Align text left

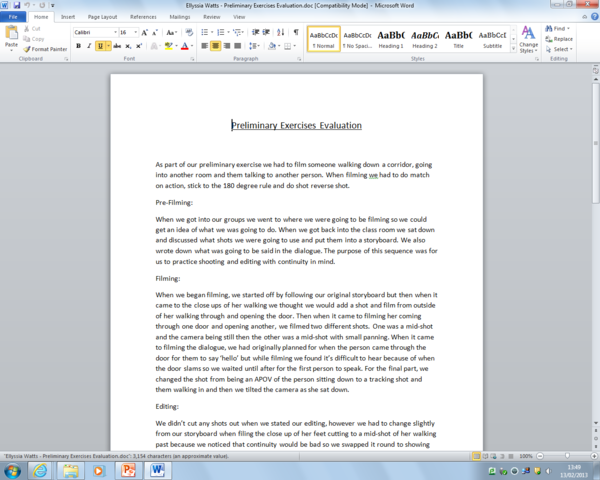205,46
